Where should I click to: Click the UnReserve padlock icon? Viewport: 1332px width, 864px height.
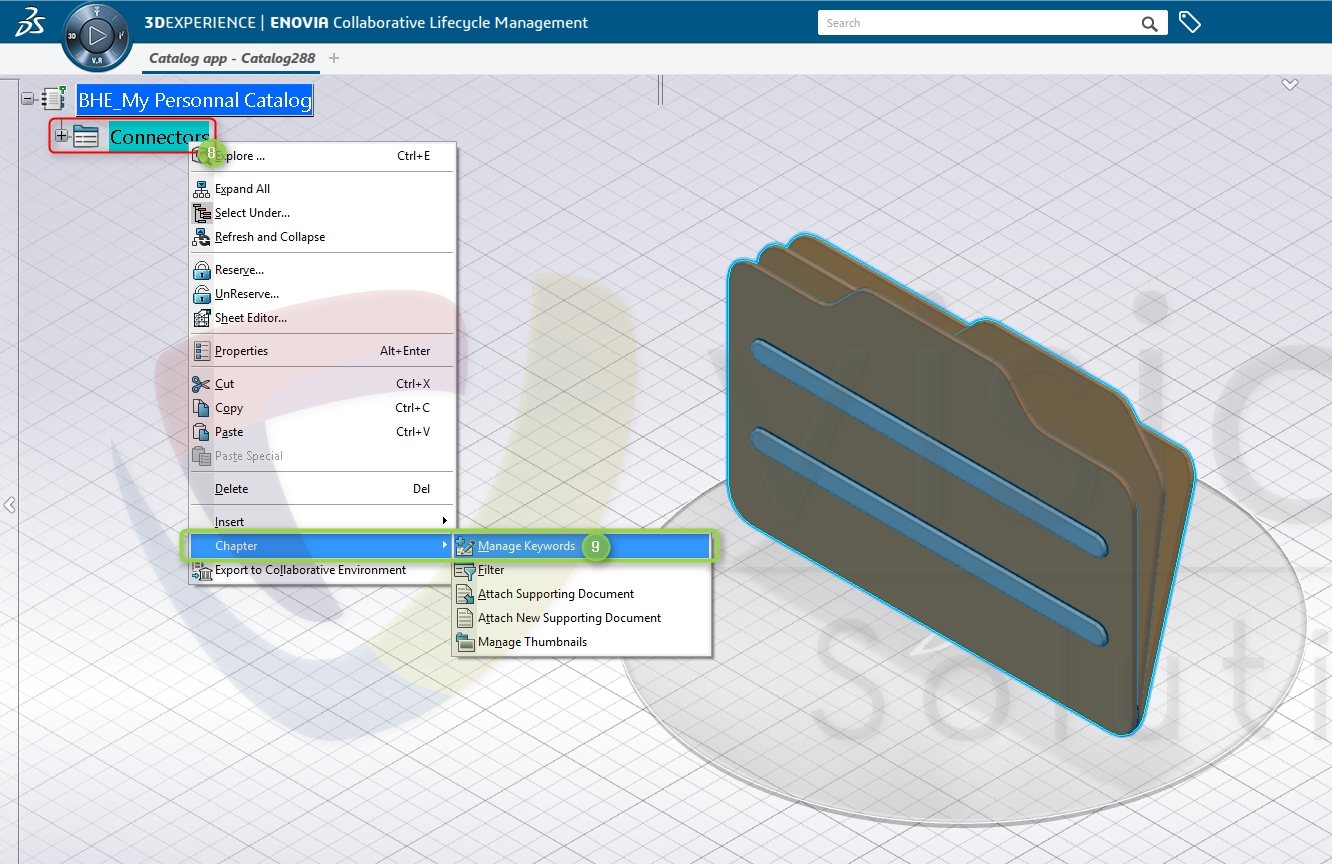[201, 294]
